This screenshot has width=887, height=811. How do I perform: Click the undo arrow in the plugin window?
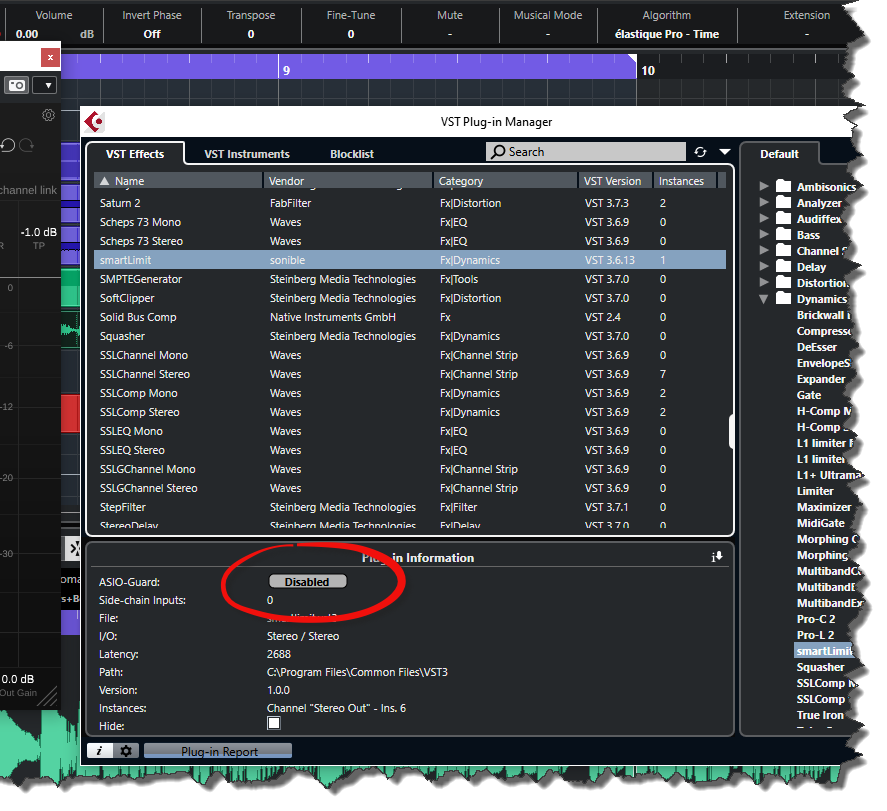click(8, 145)
